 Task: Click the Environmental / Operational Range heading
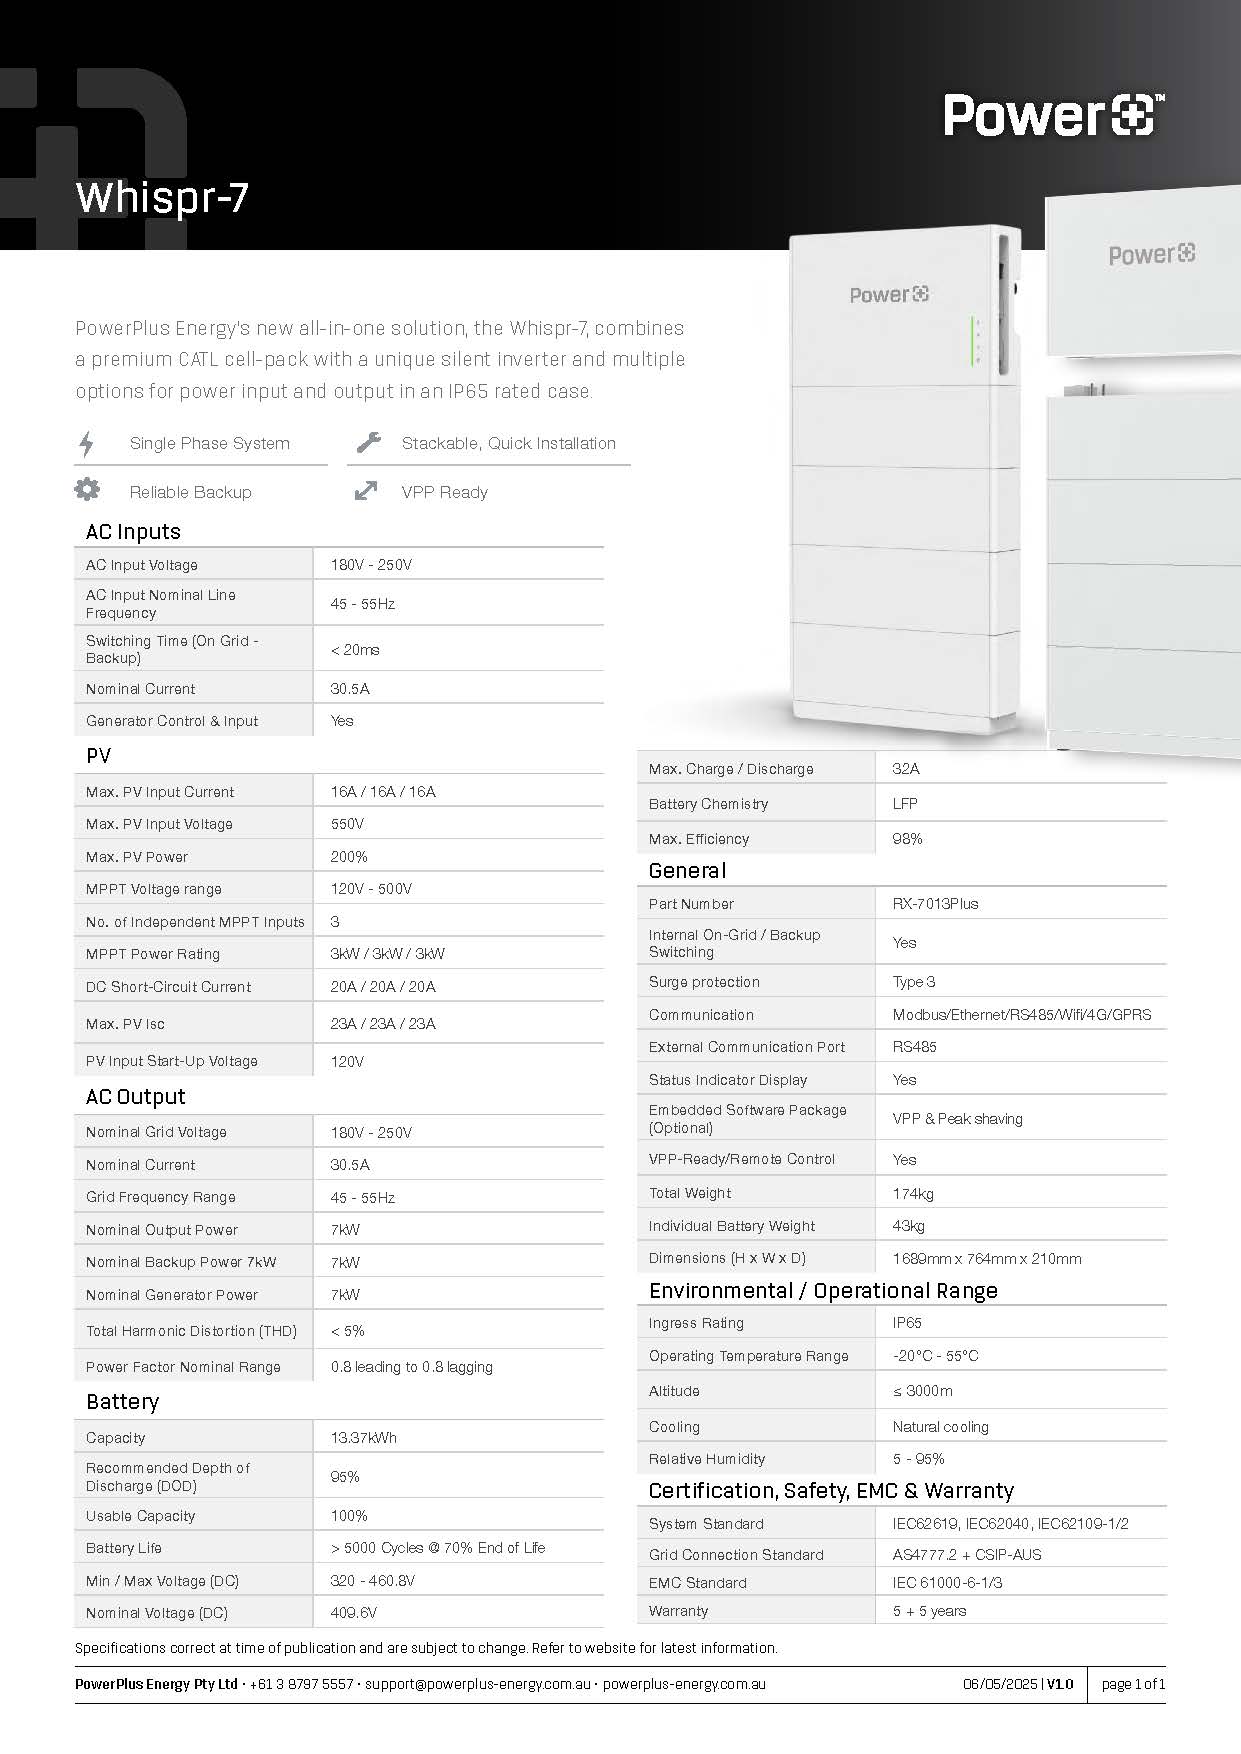pos(823,1291)
